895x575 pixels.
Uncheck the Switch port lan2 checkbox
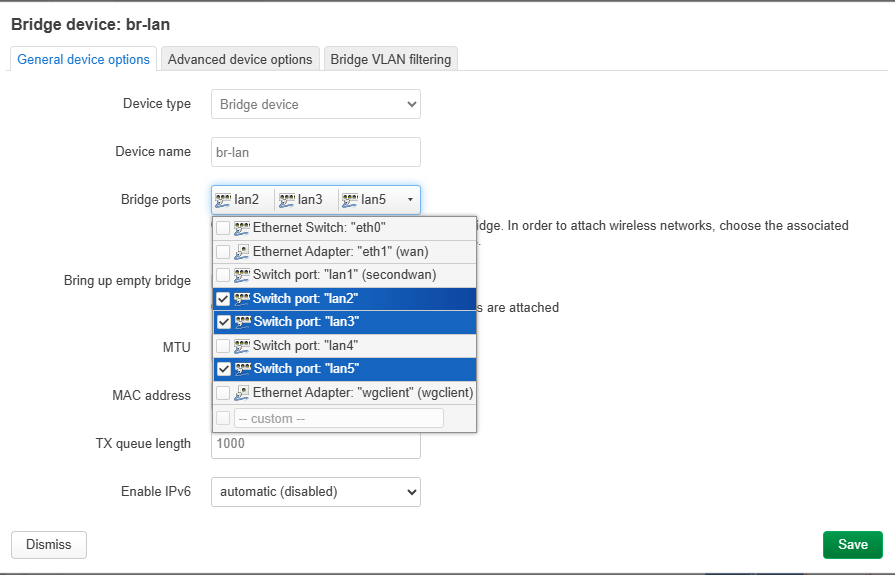coord(223,299)
